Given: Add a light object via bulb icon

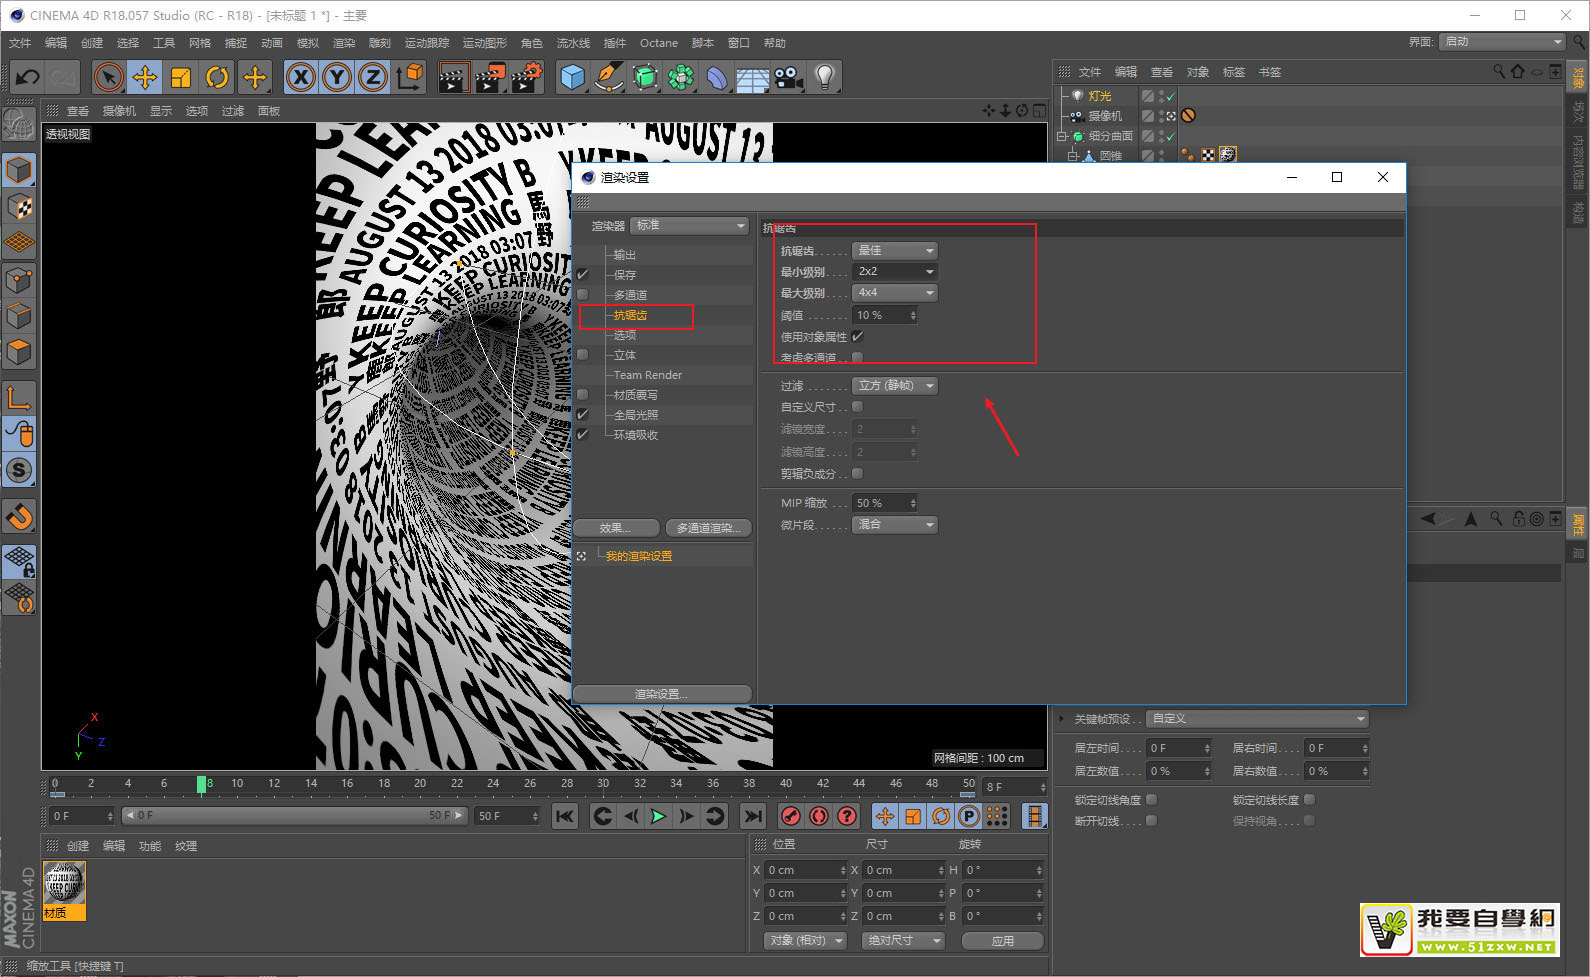Looking at the screenshot, I should click(825, 77).
